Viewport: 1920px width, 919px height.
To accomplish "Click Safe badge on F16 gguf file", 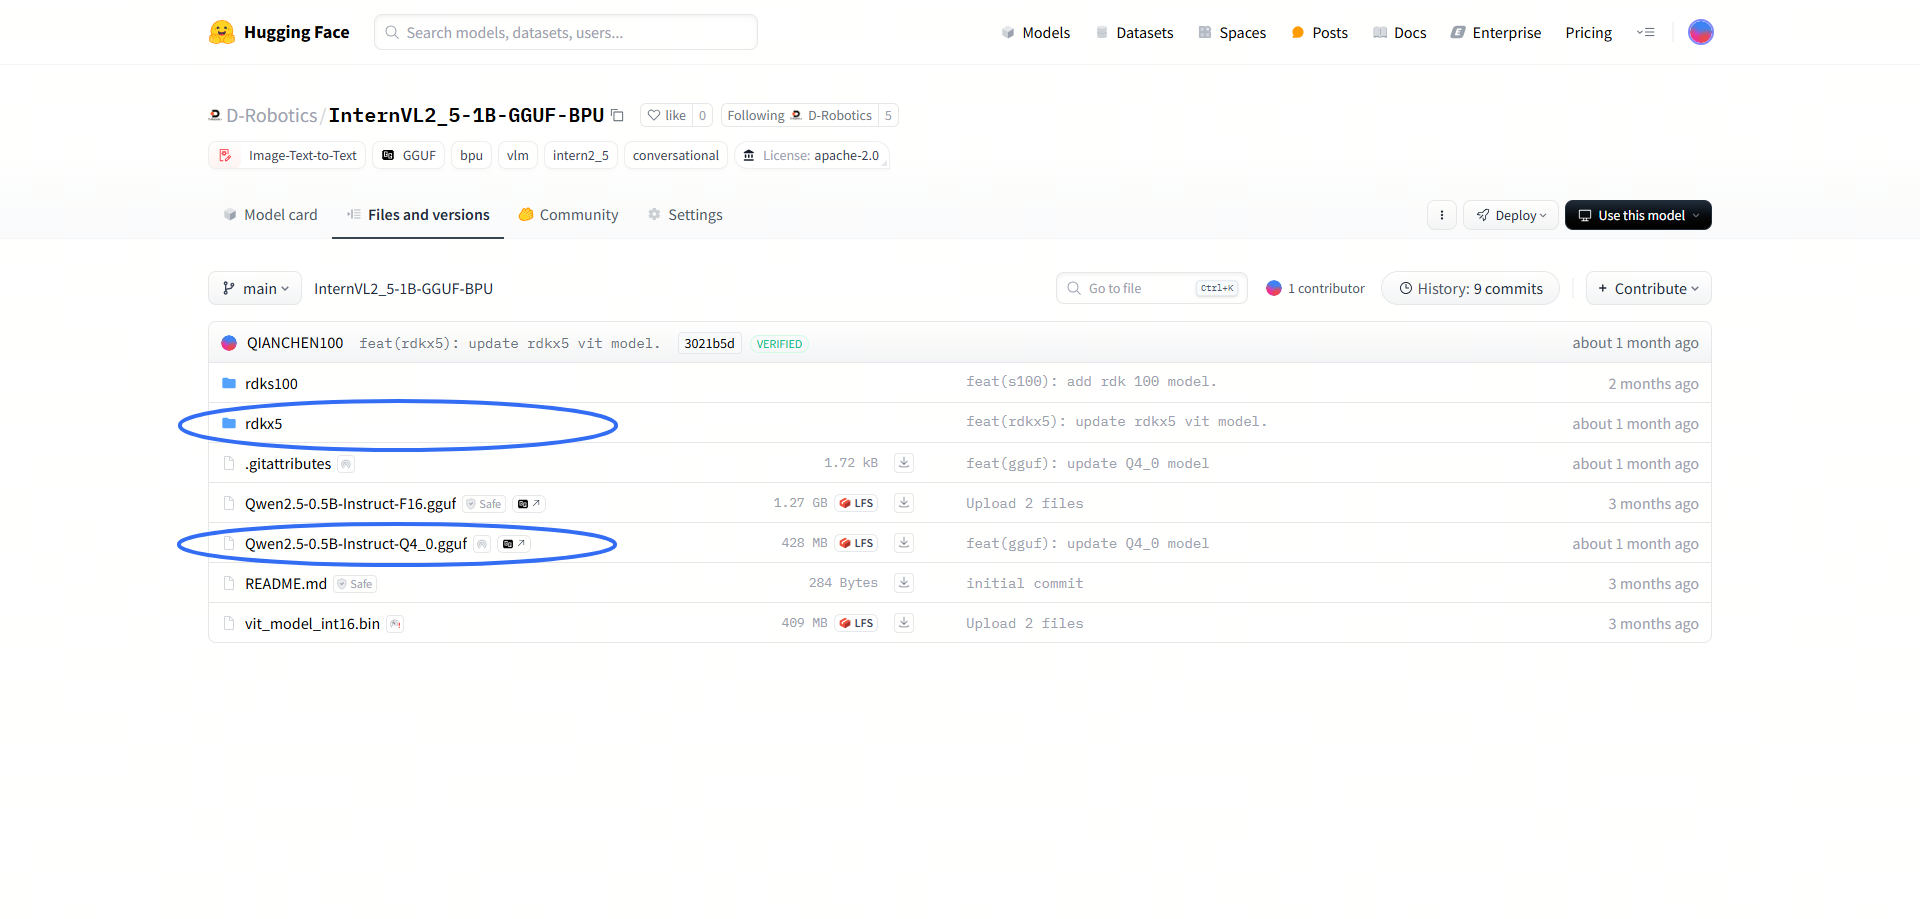I will pos(484,504).
